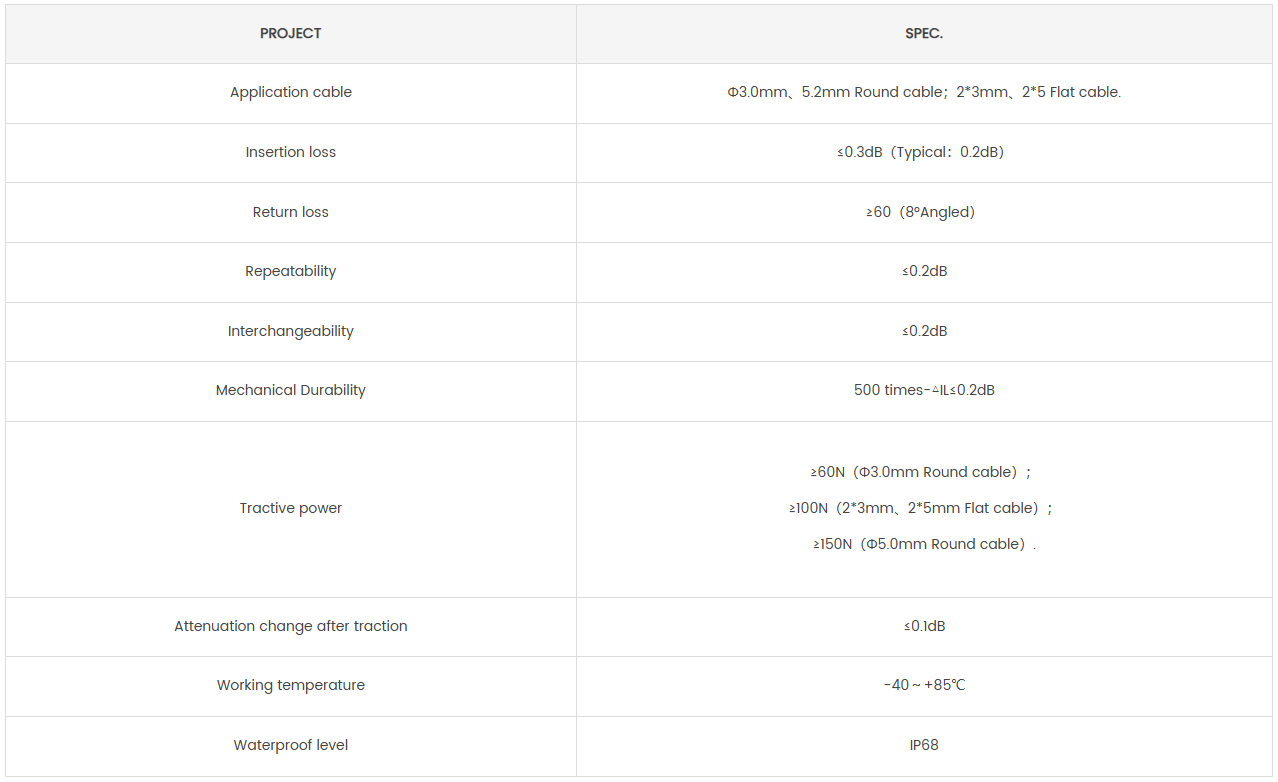Select the Tractive power label

coord(291,508)
